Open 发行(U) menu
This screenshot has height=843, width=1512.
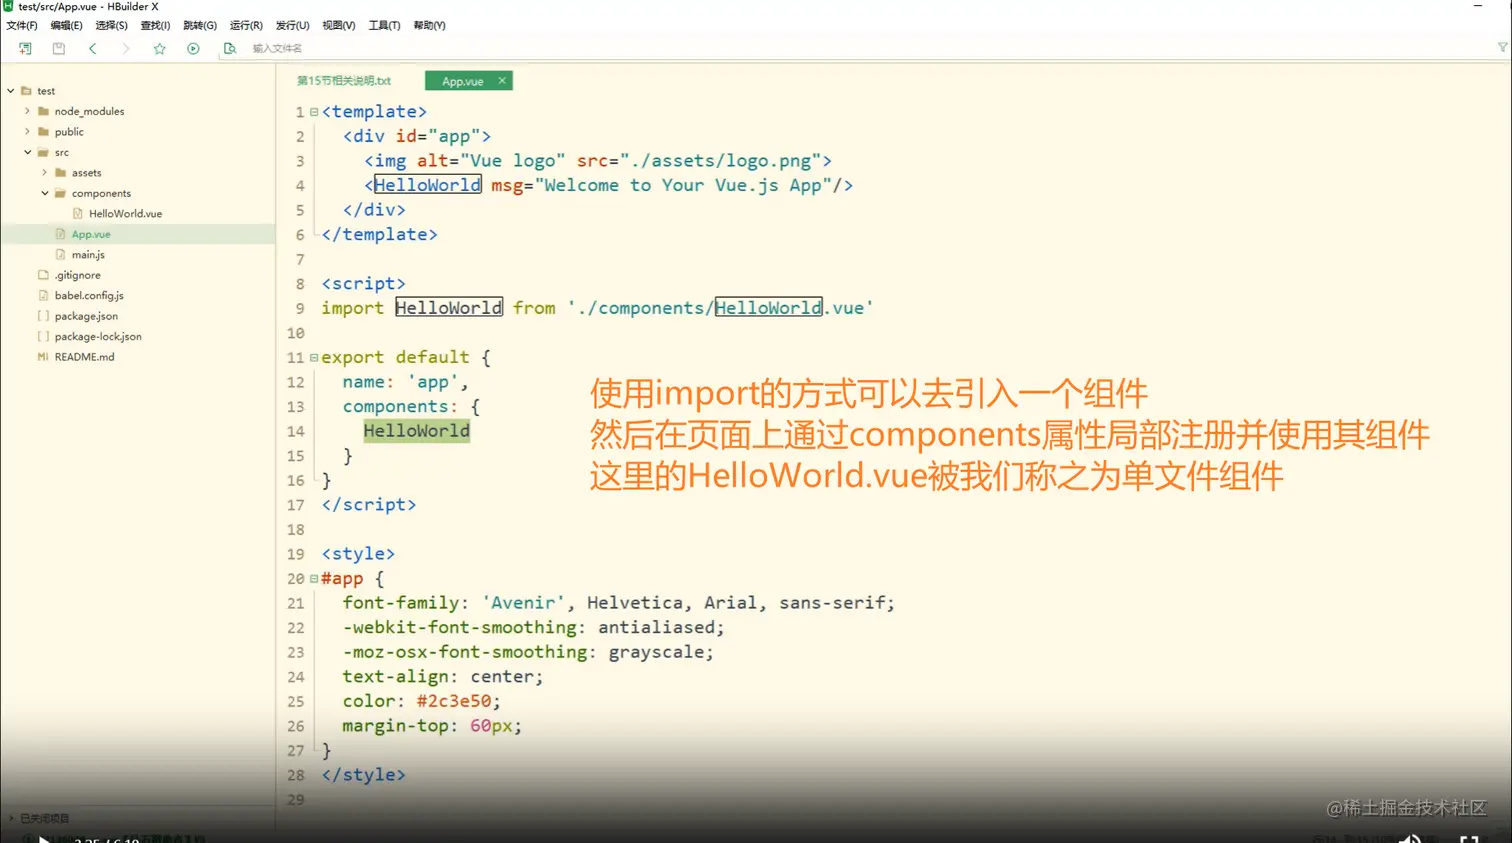[x=293, y=25]
